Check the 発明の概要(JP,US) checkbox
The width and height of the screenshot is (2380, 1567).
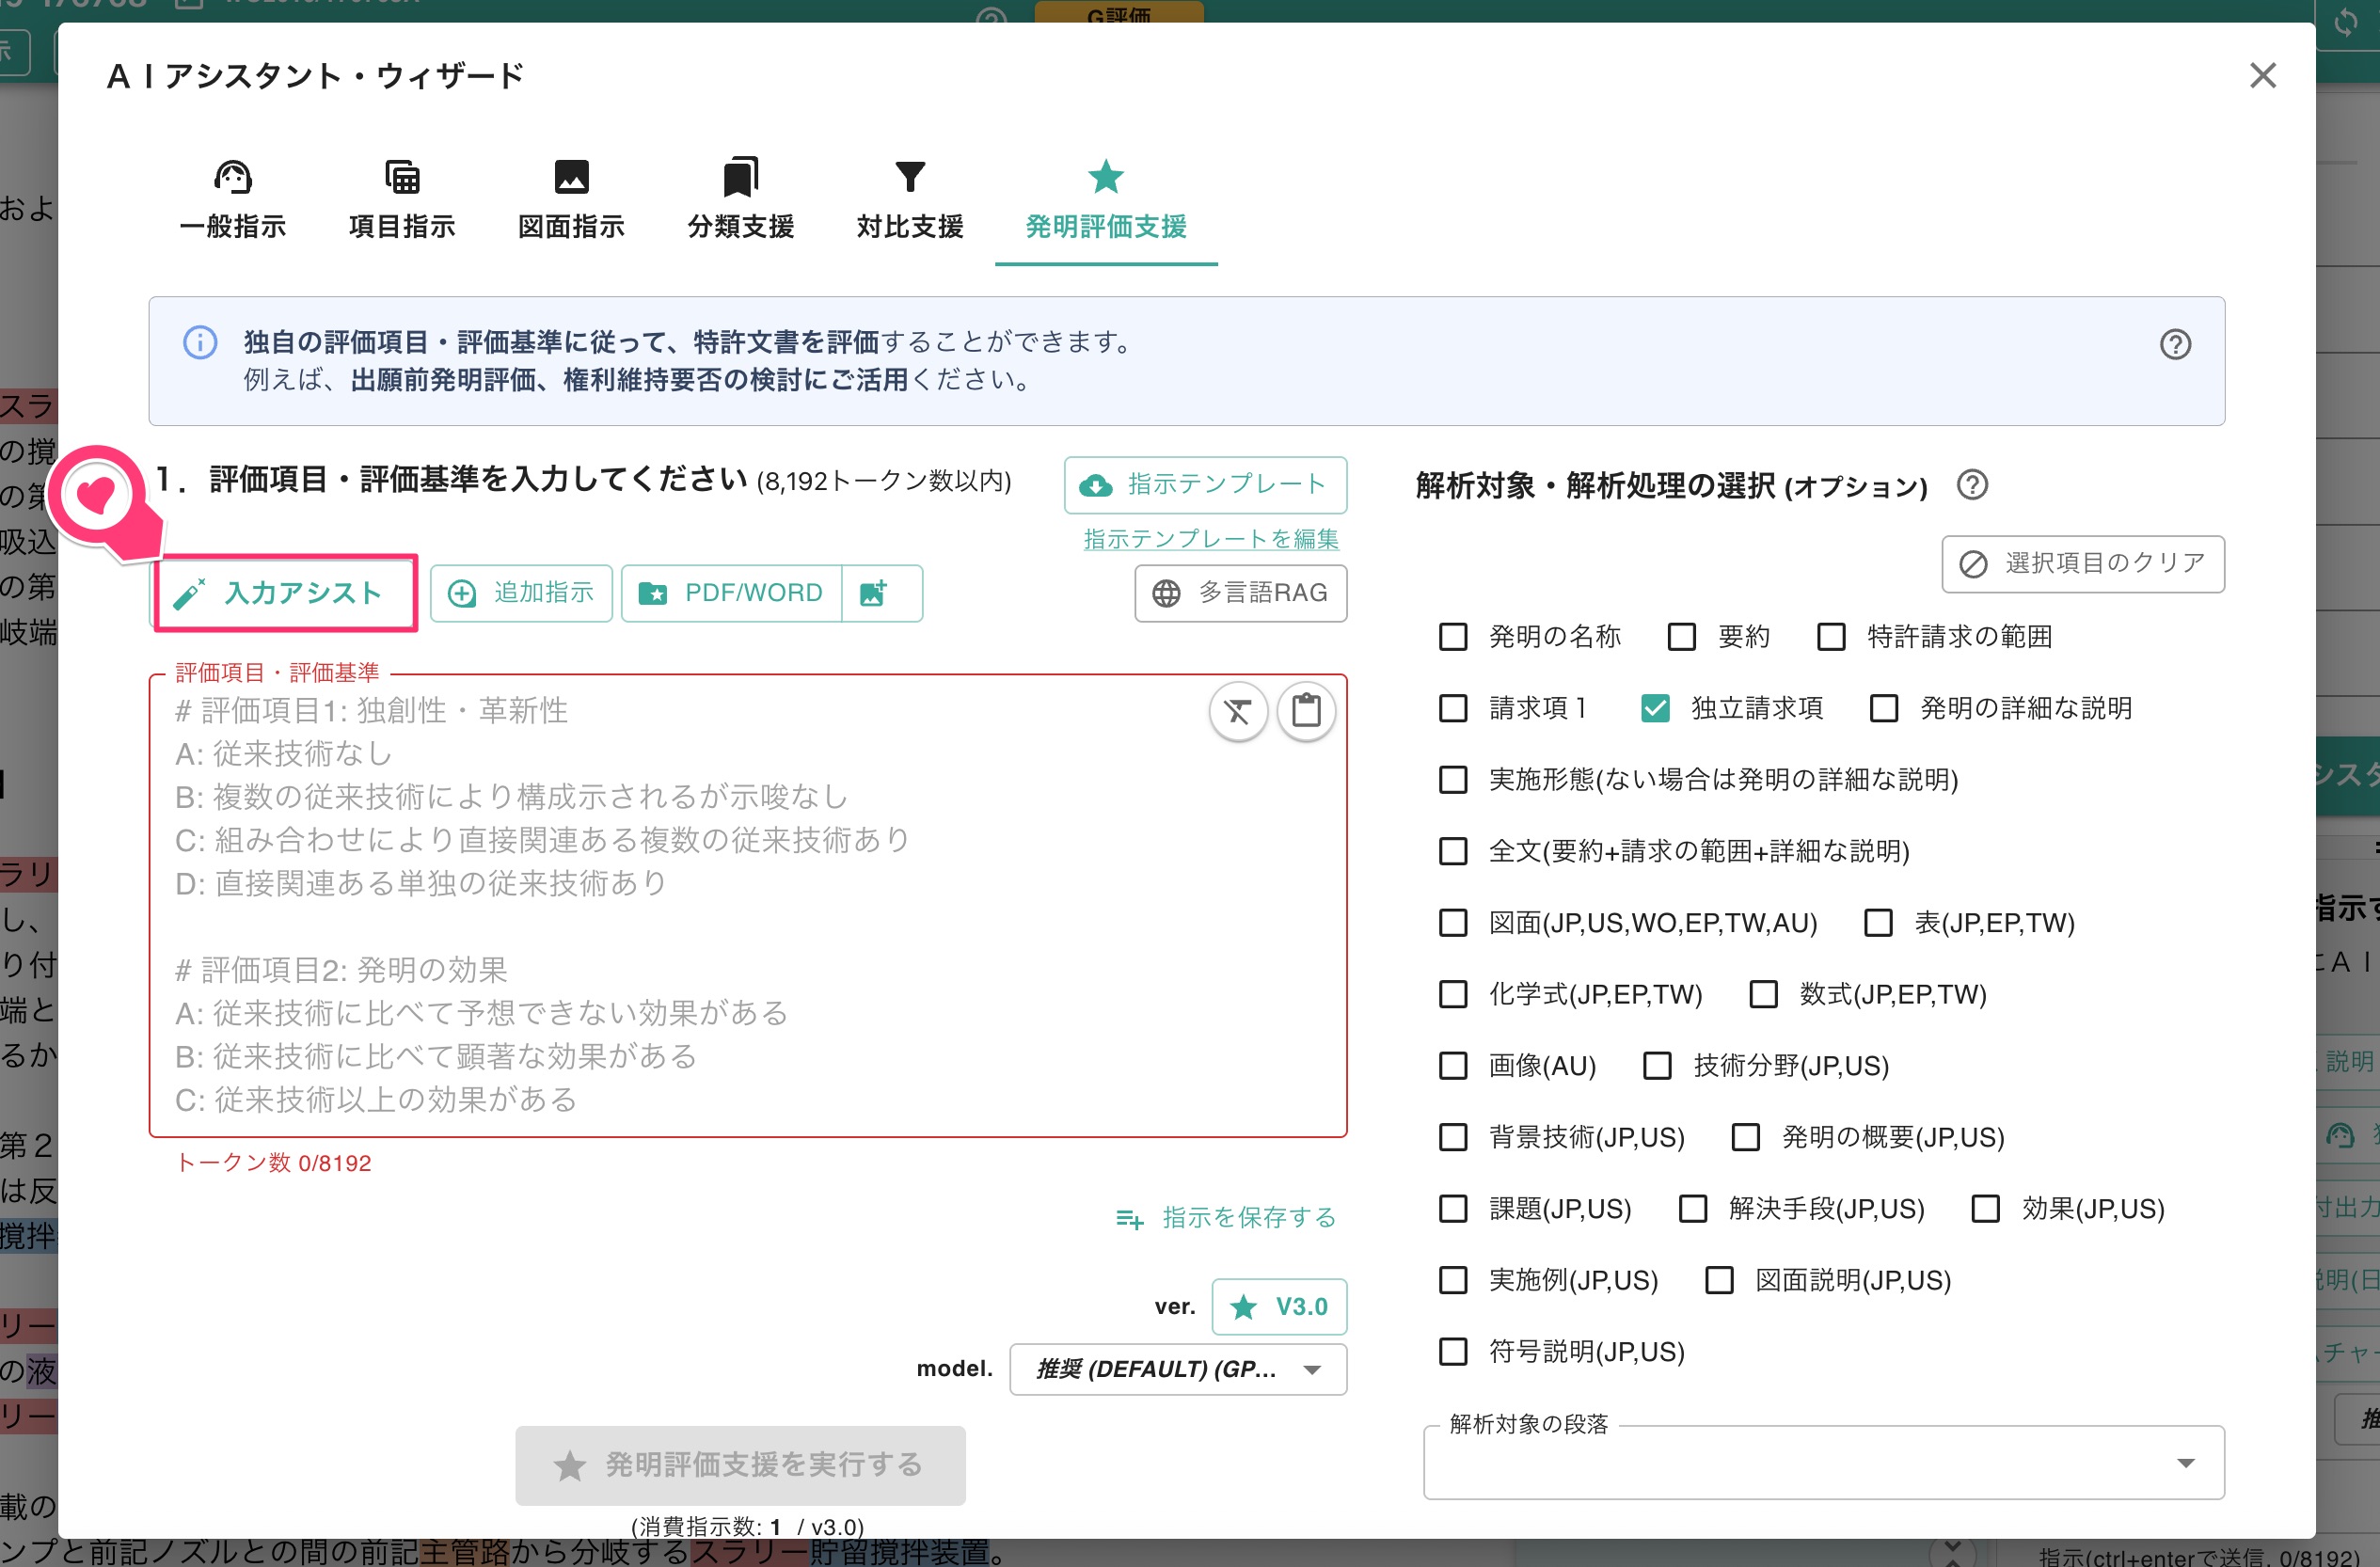click(1745, 1137)
